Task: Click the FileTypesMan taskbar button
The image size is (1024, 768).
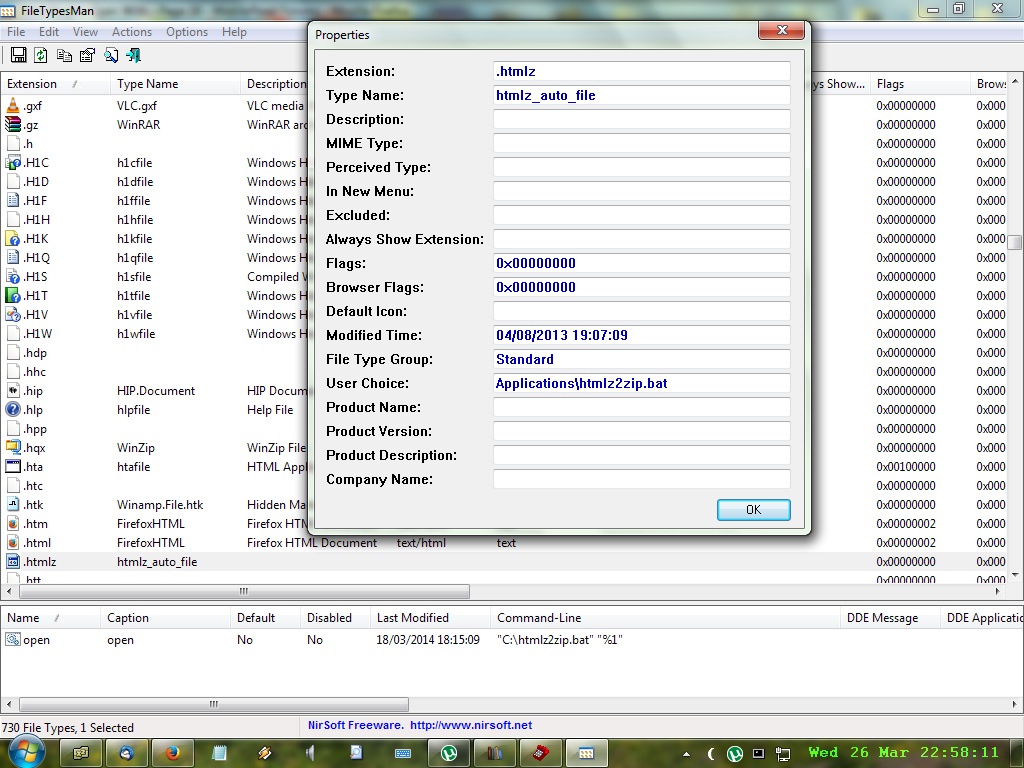Action: (586, 753)
